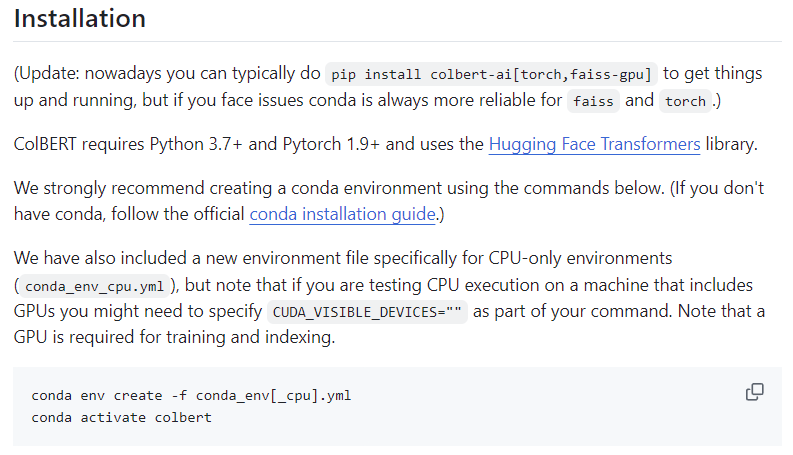Image resolution: width=793 pixels, height=455 pixels.
Task: Open the Hugging Face Transformers link
Action: tap(594, 144)
